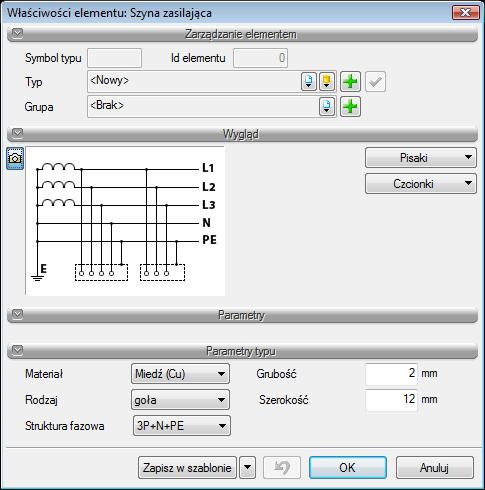
Task: Open the Materiał combo box Miedź (Cu)
Action: (x=180, y=374)
